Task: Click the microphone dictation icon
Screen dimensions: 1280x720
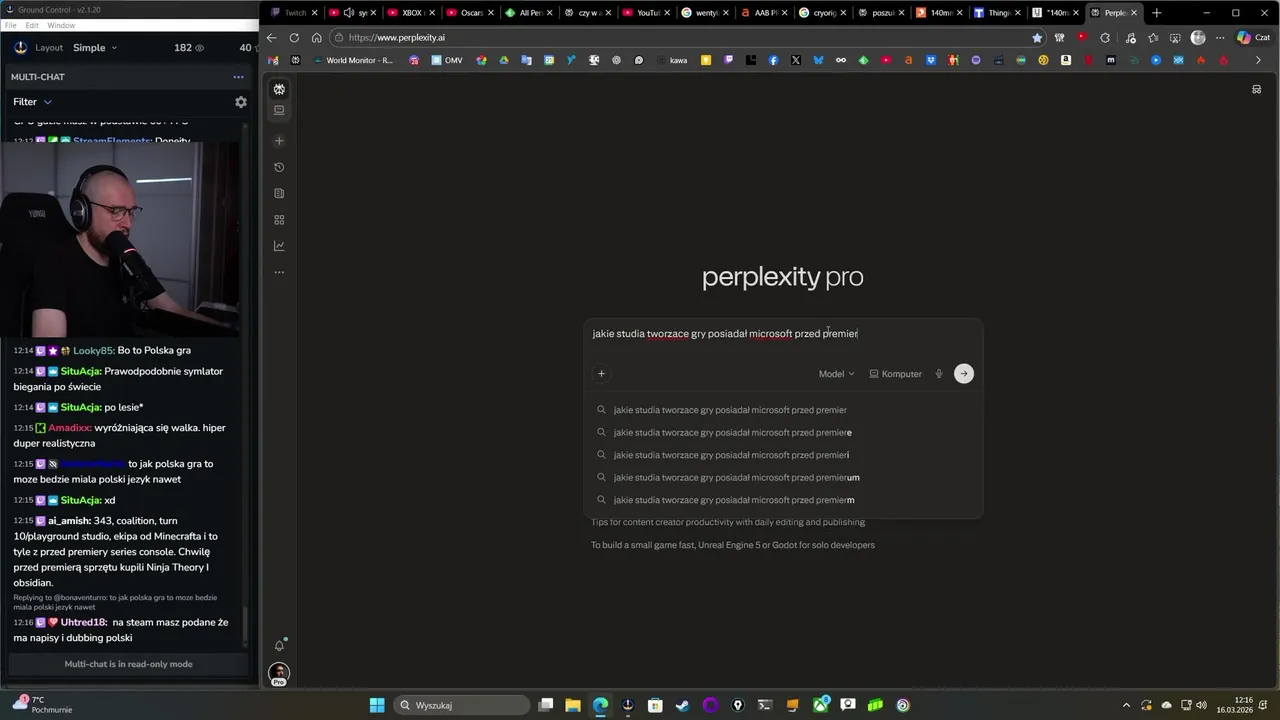Action: (939, 374)
